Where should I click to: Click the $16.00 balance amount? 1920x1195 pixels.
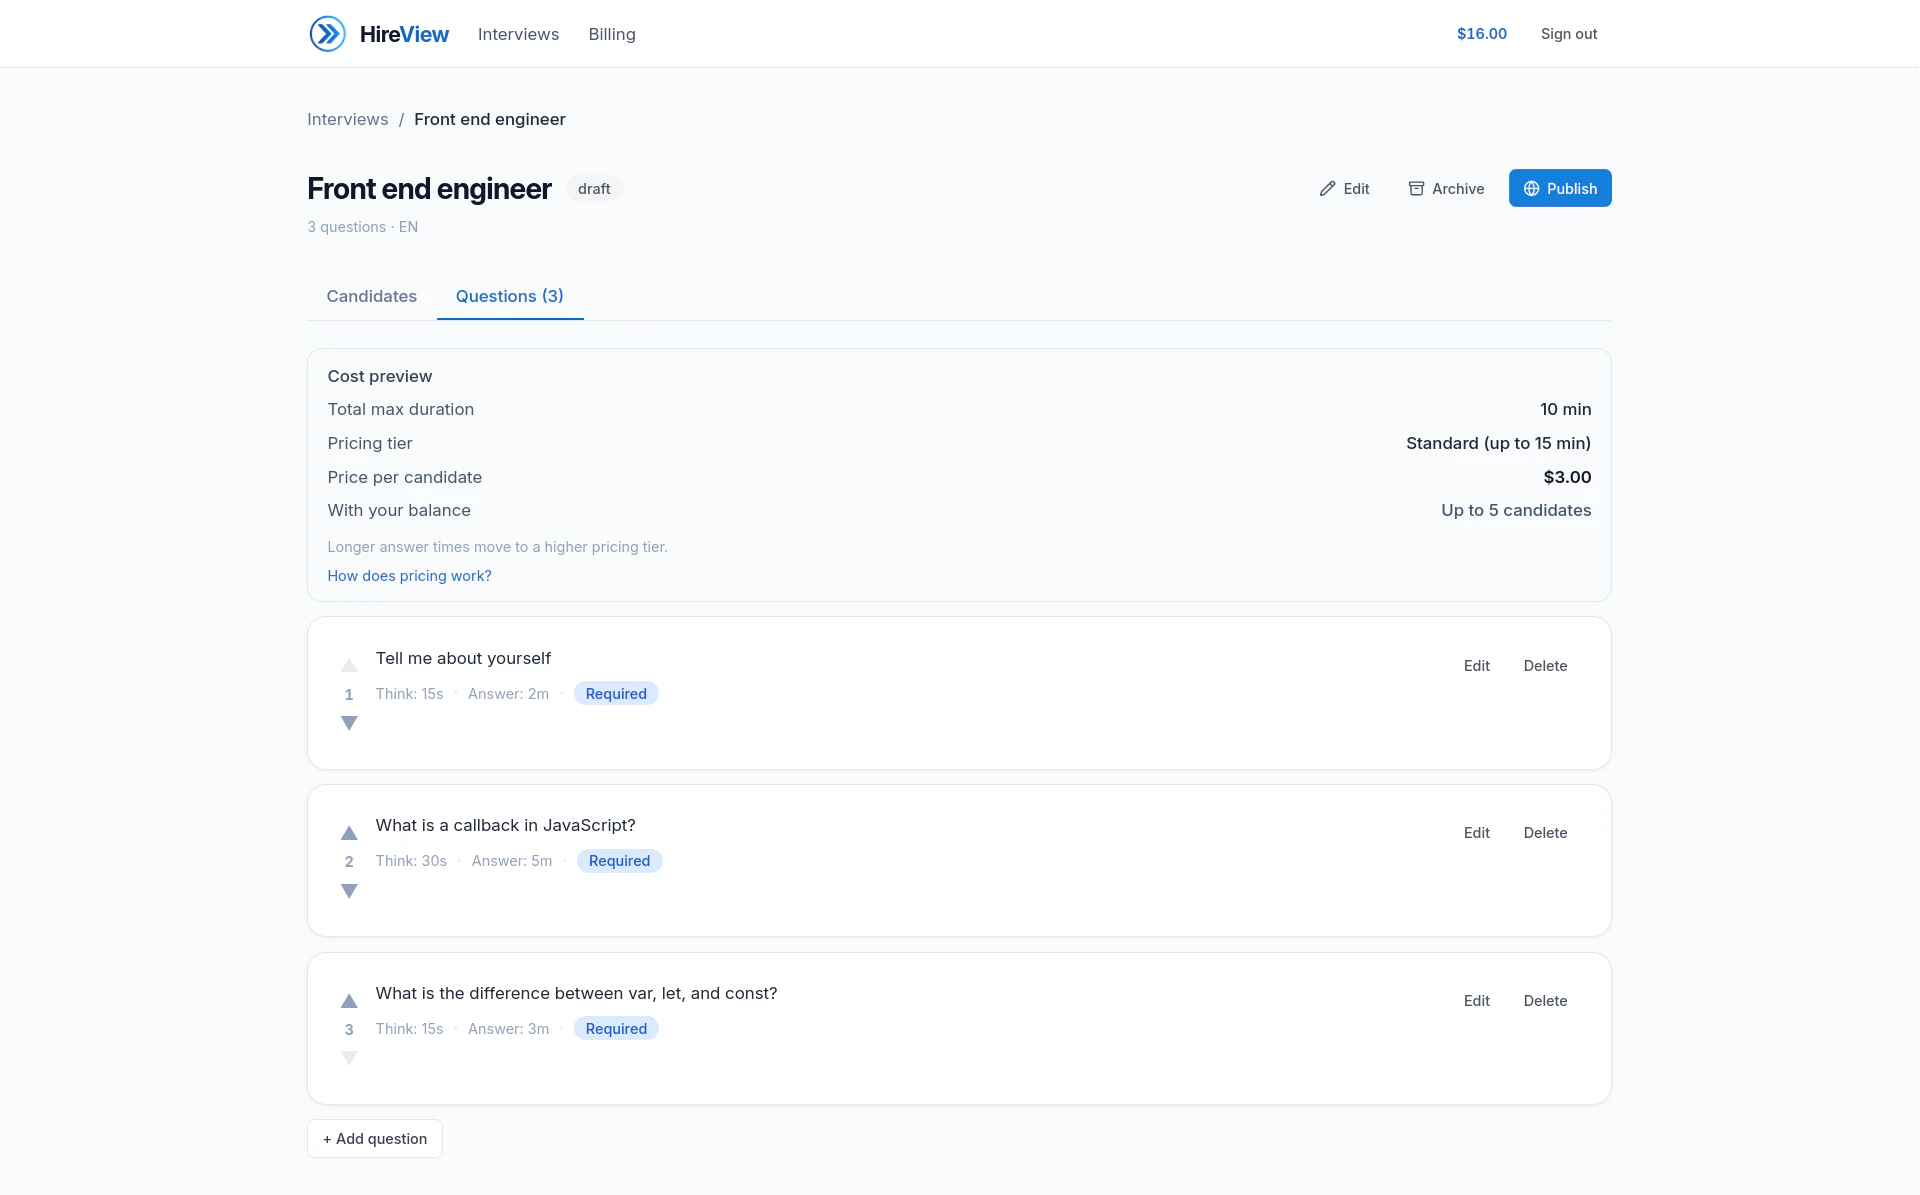[x=1481, y=34]
